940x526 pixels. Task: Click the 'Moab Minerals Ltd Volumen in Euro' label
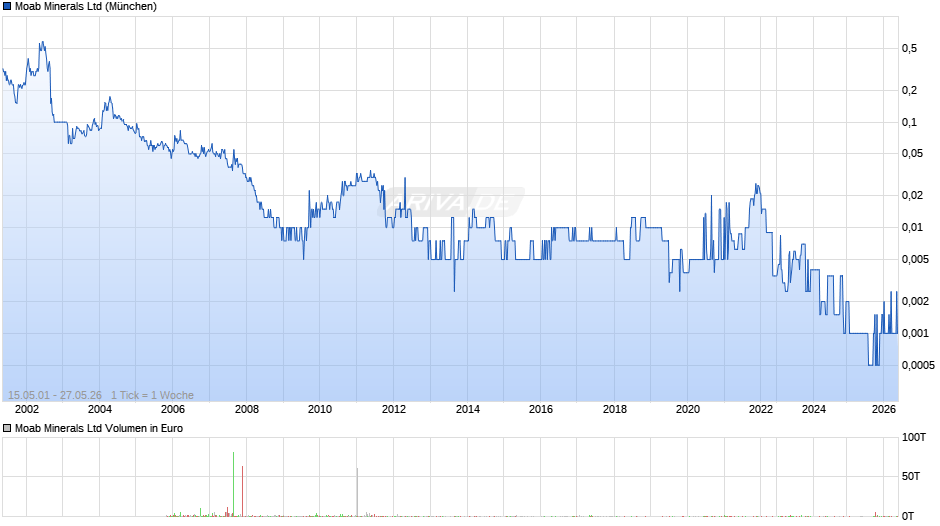click(x=99, y=428)
